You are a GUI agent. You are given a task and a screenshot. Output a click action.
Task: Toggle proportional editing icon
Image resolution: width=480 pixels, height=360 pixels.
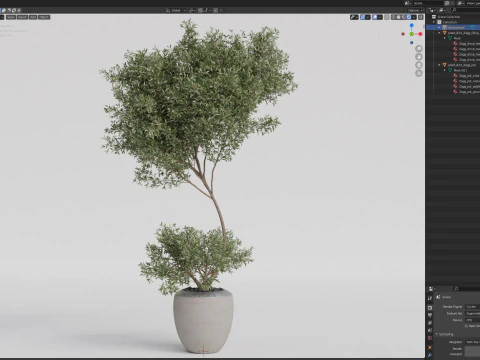coord(215,10)
